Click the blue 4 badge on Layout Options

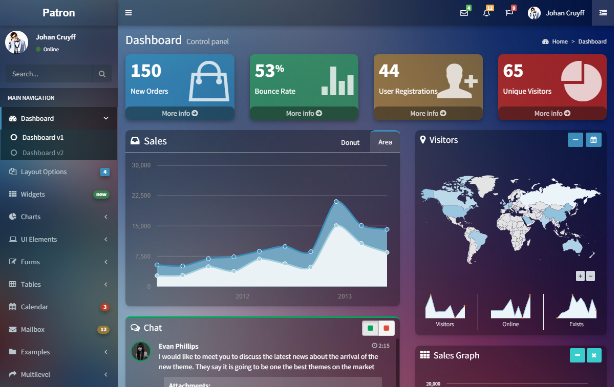(105, 172)
